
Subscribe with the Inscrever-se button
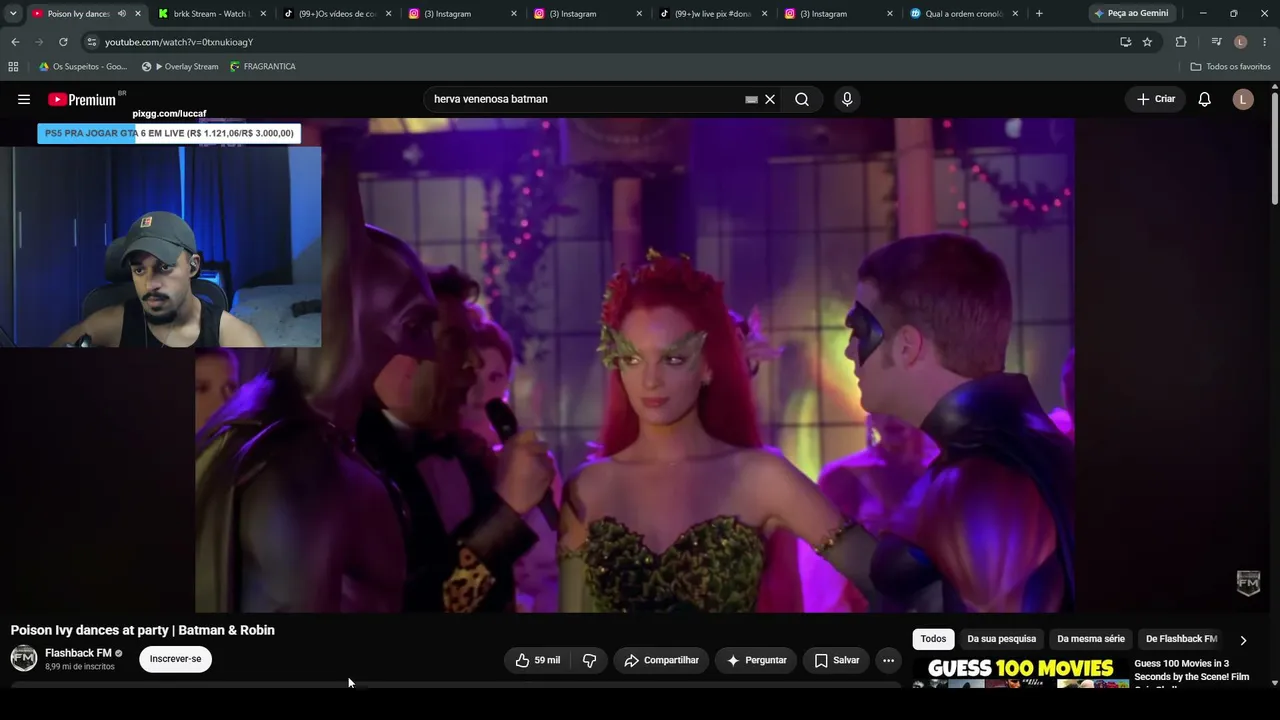(x=175, y=659)
